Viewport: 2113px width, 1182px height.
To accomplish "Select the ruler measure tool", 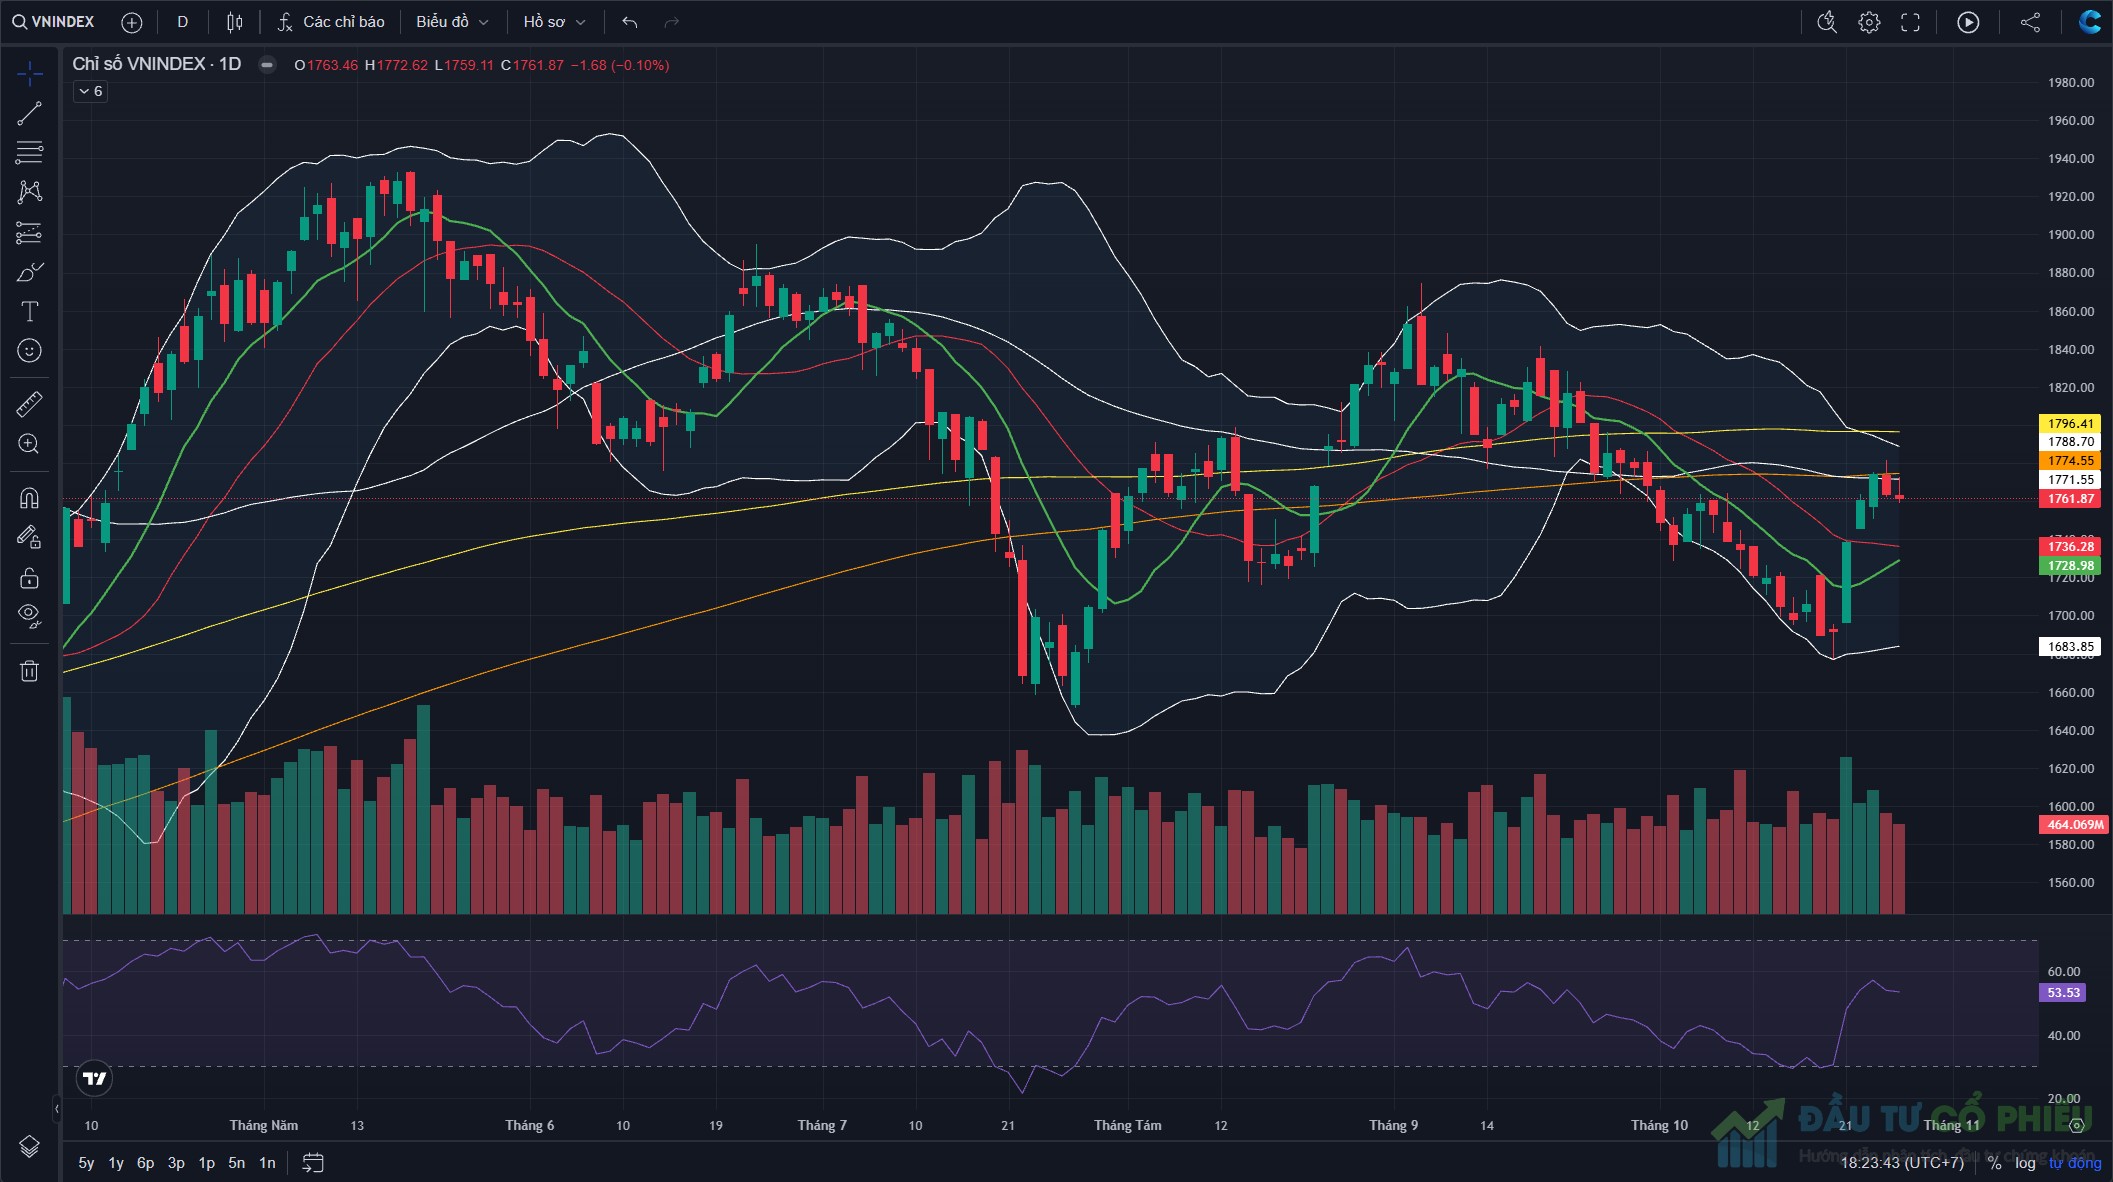I will [x=29, y=404].
